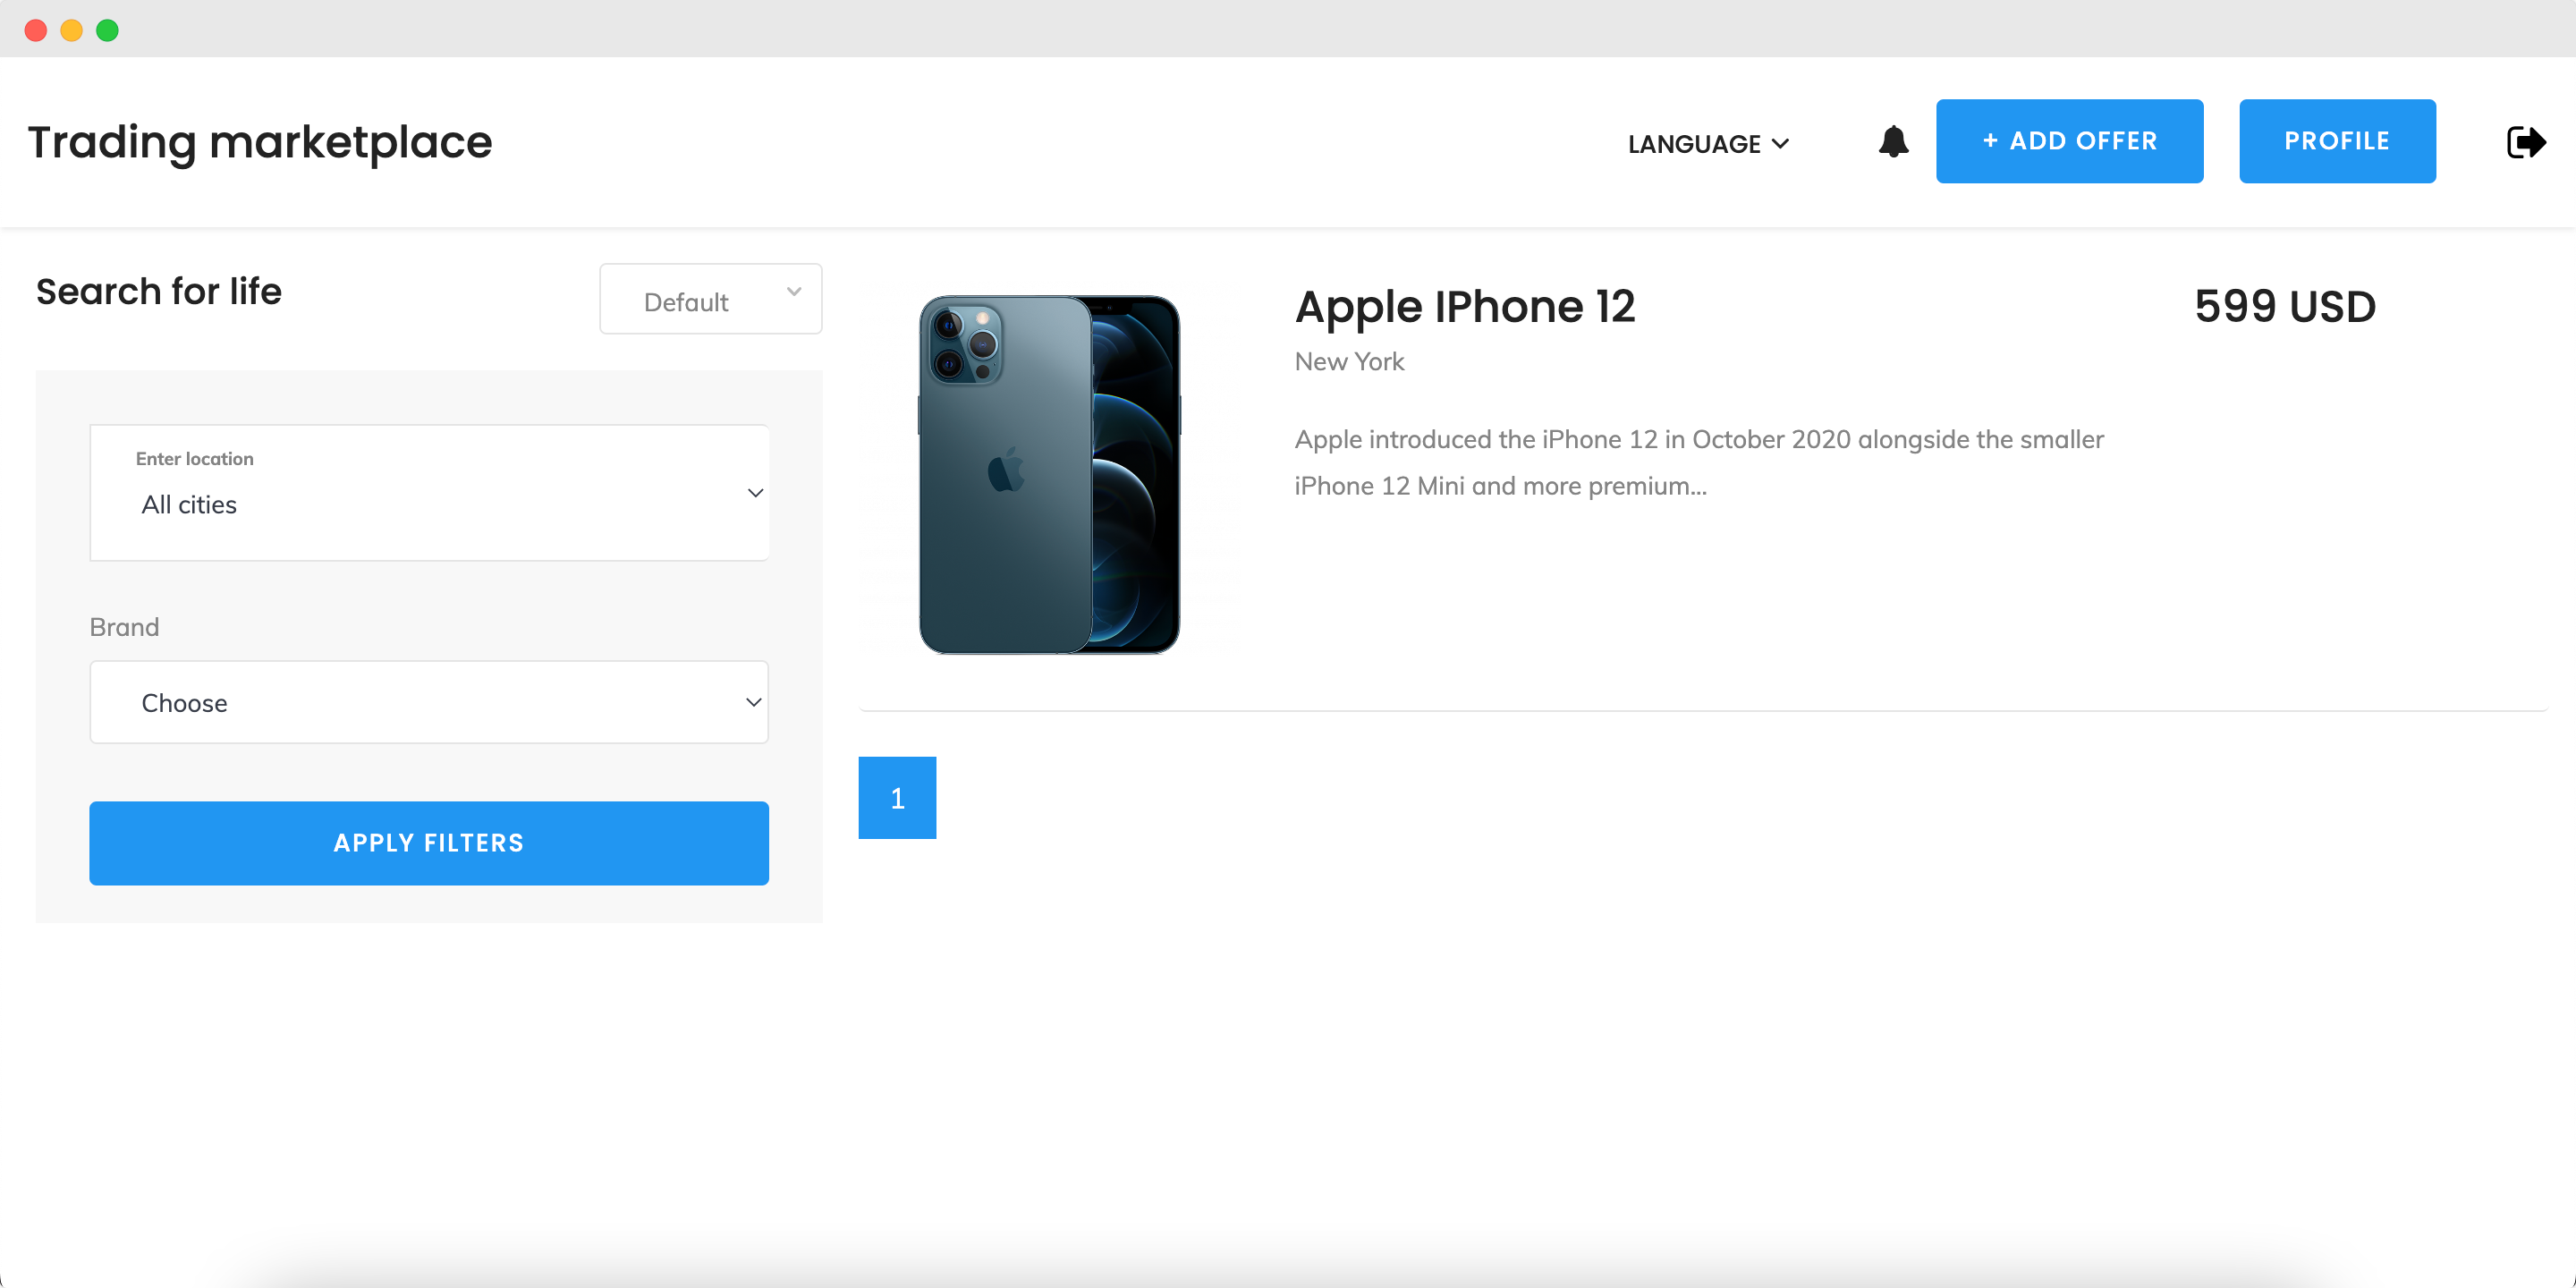Viewport: 2576px width, 1288px height.
Task: Expand the Default sort dropdown
Action: tap(711, 299)
